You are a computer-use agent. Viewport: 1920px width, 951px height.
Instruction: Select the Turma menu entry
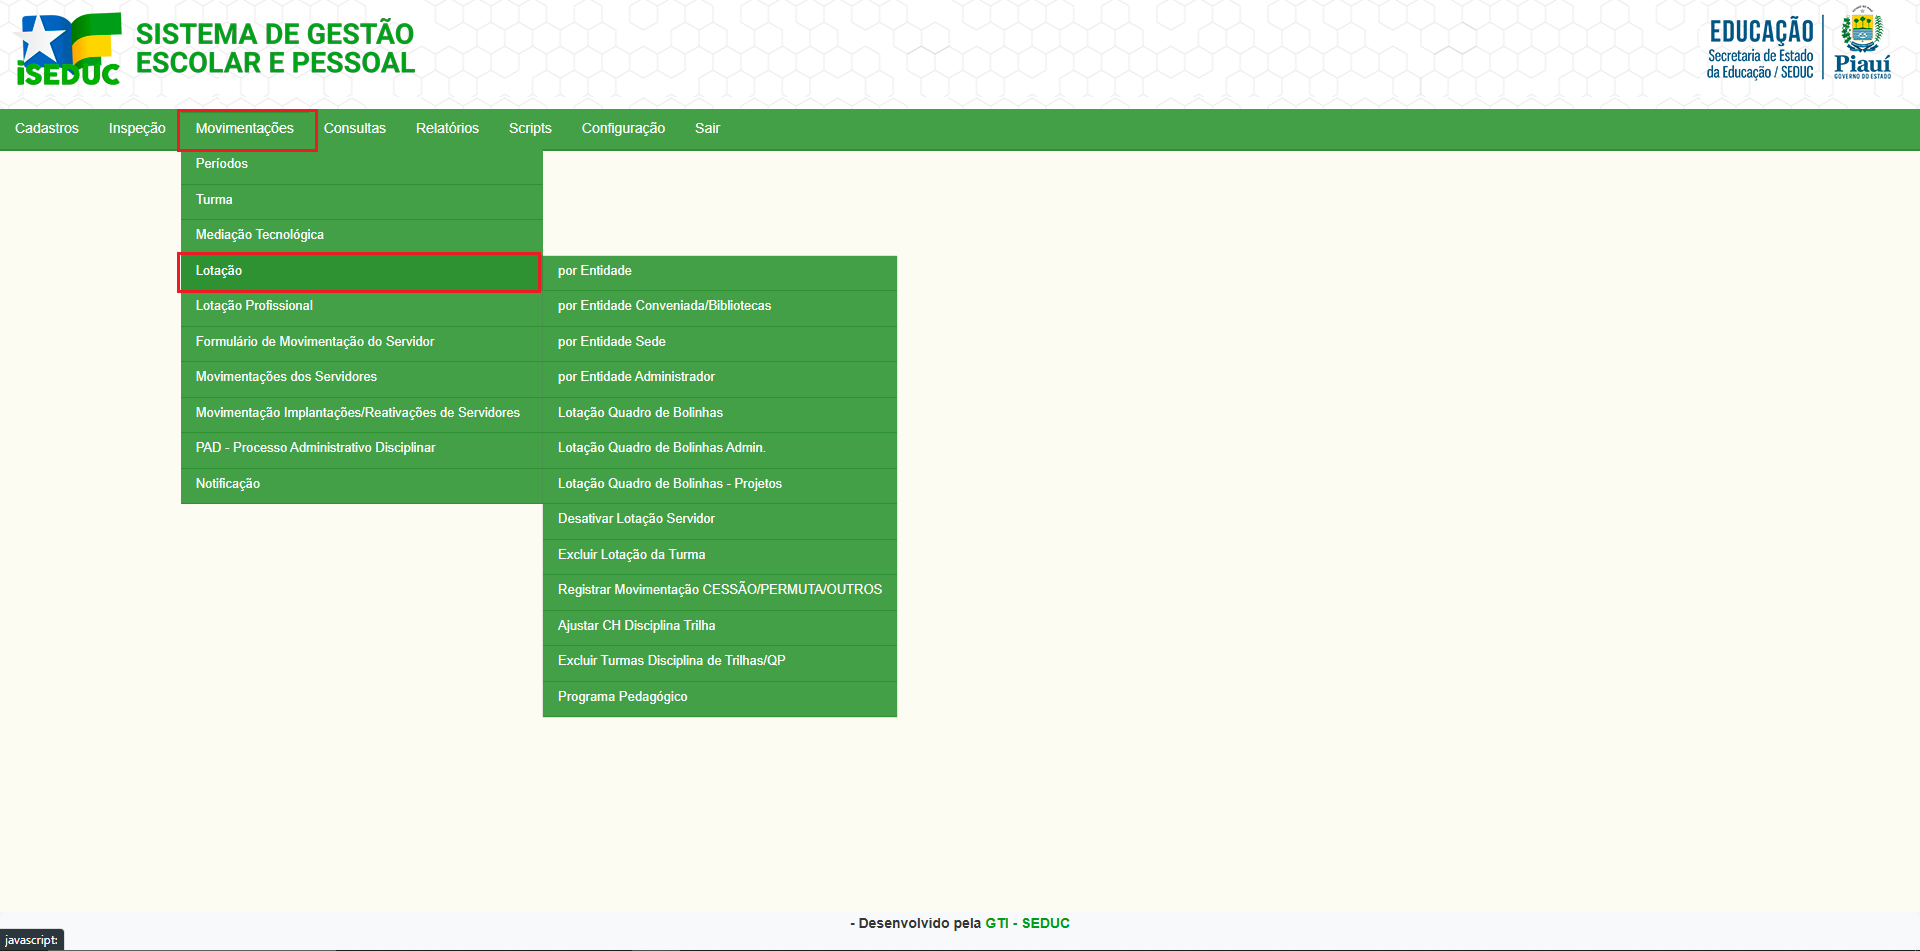coord(214,200)
